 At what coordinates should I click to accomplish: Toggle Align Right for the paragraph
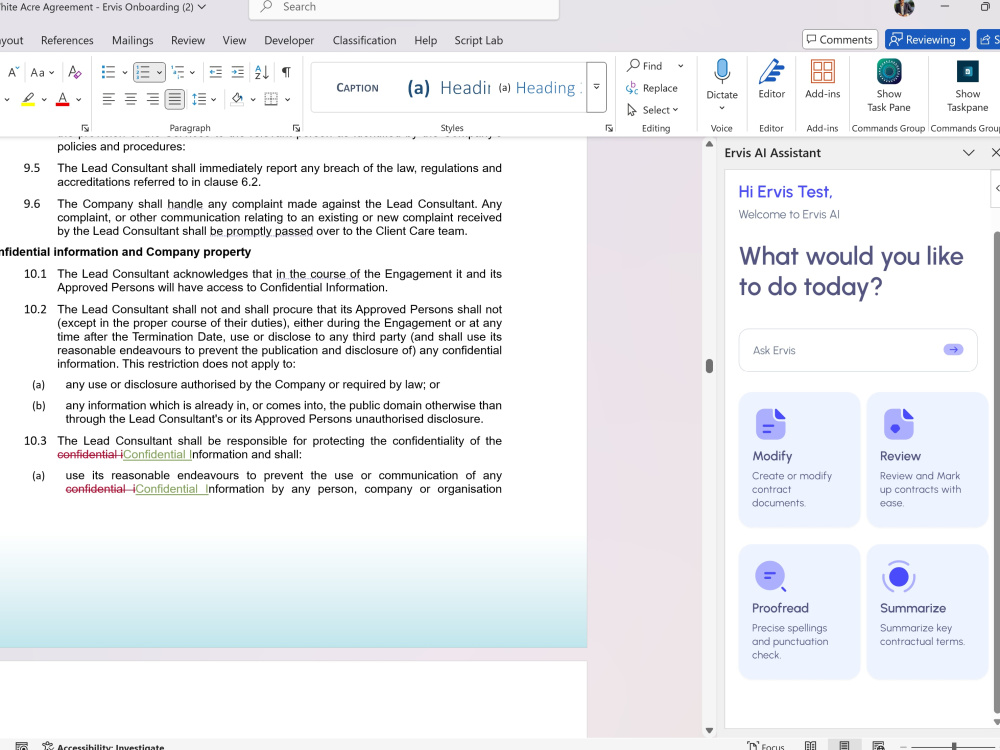coord(152,99)
